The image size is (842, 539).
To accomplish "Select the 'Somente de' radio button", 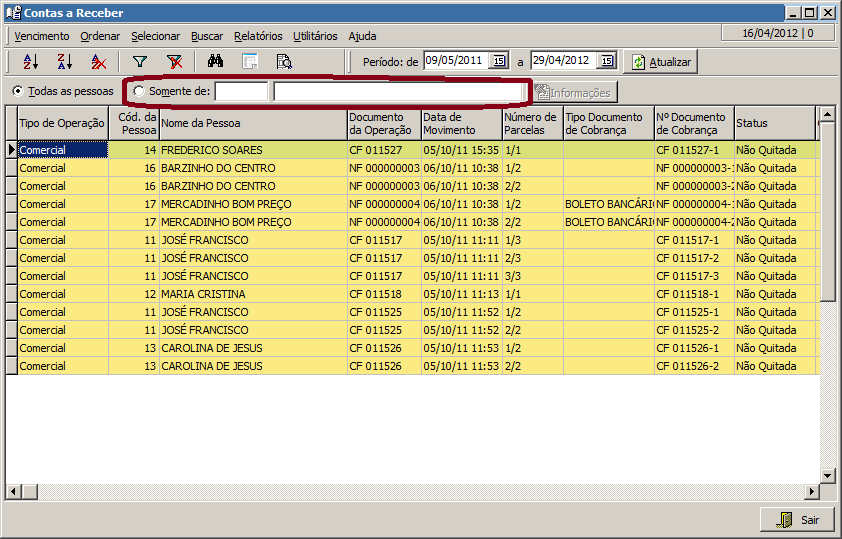I will pyautogui.click(x=138, y=91).
